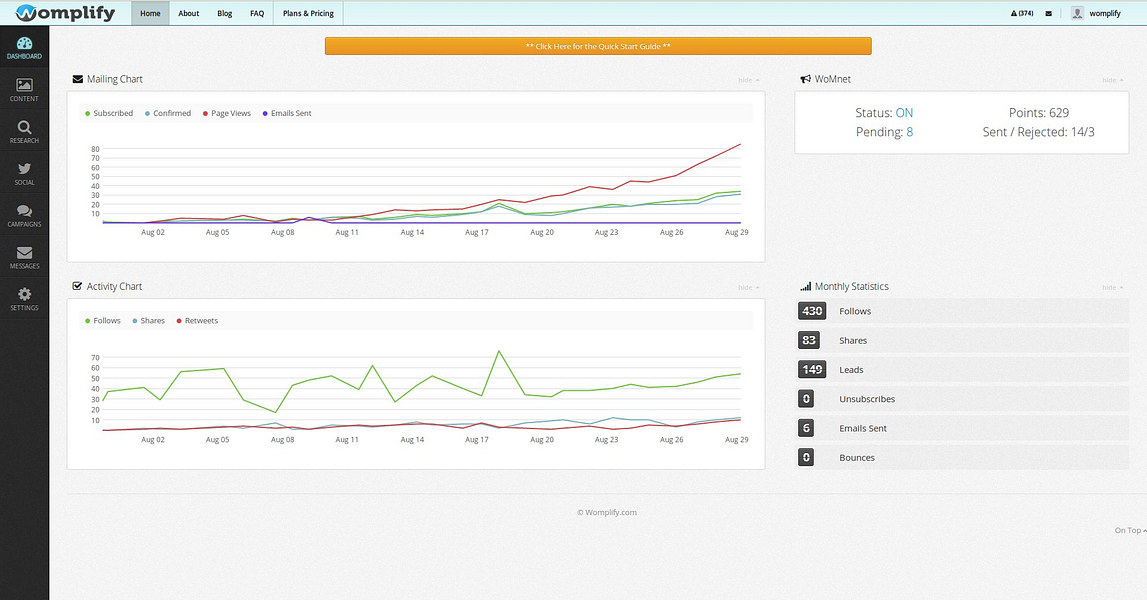Open the Messages envelope in sidebar

pyautogui.click(x=24, y=257)
